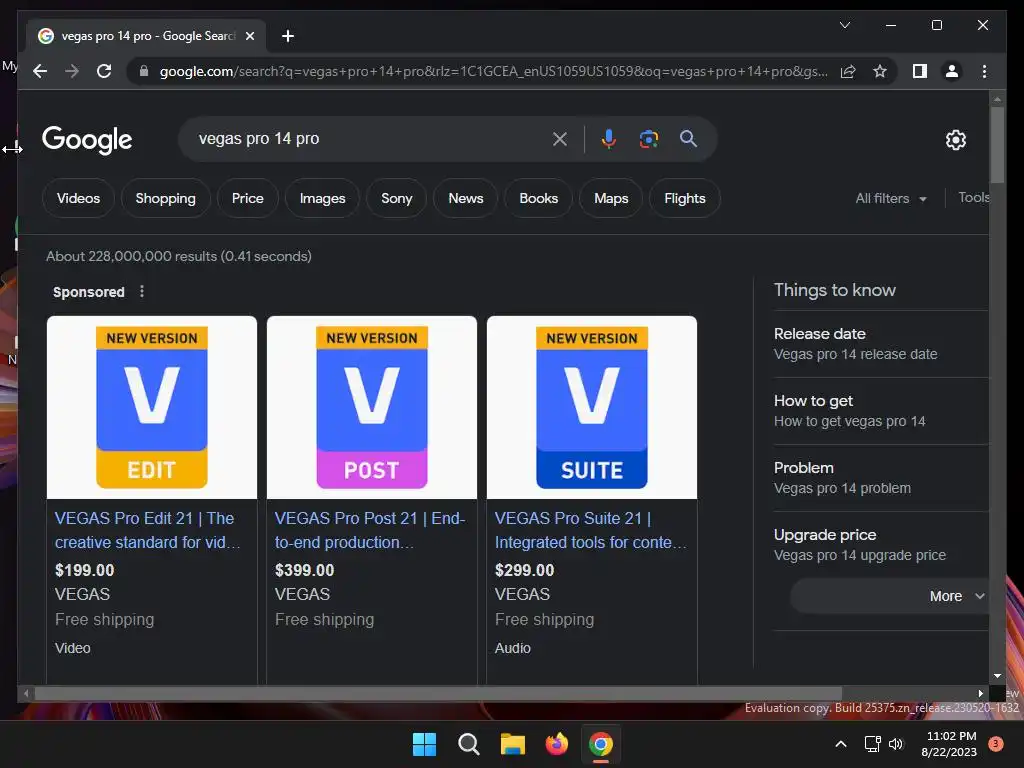Expand More things to know

coord(889,596)
